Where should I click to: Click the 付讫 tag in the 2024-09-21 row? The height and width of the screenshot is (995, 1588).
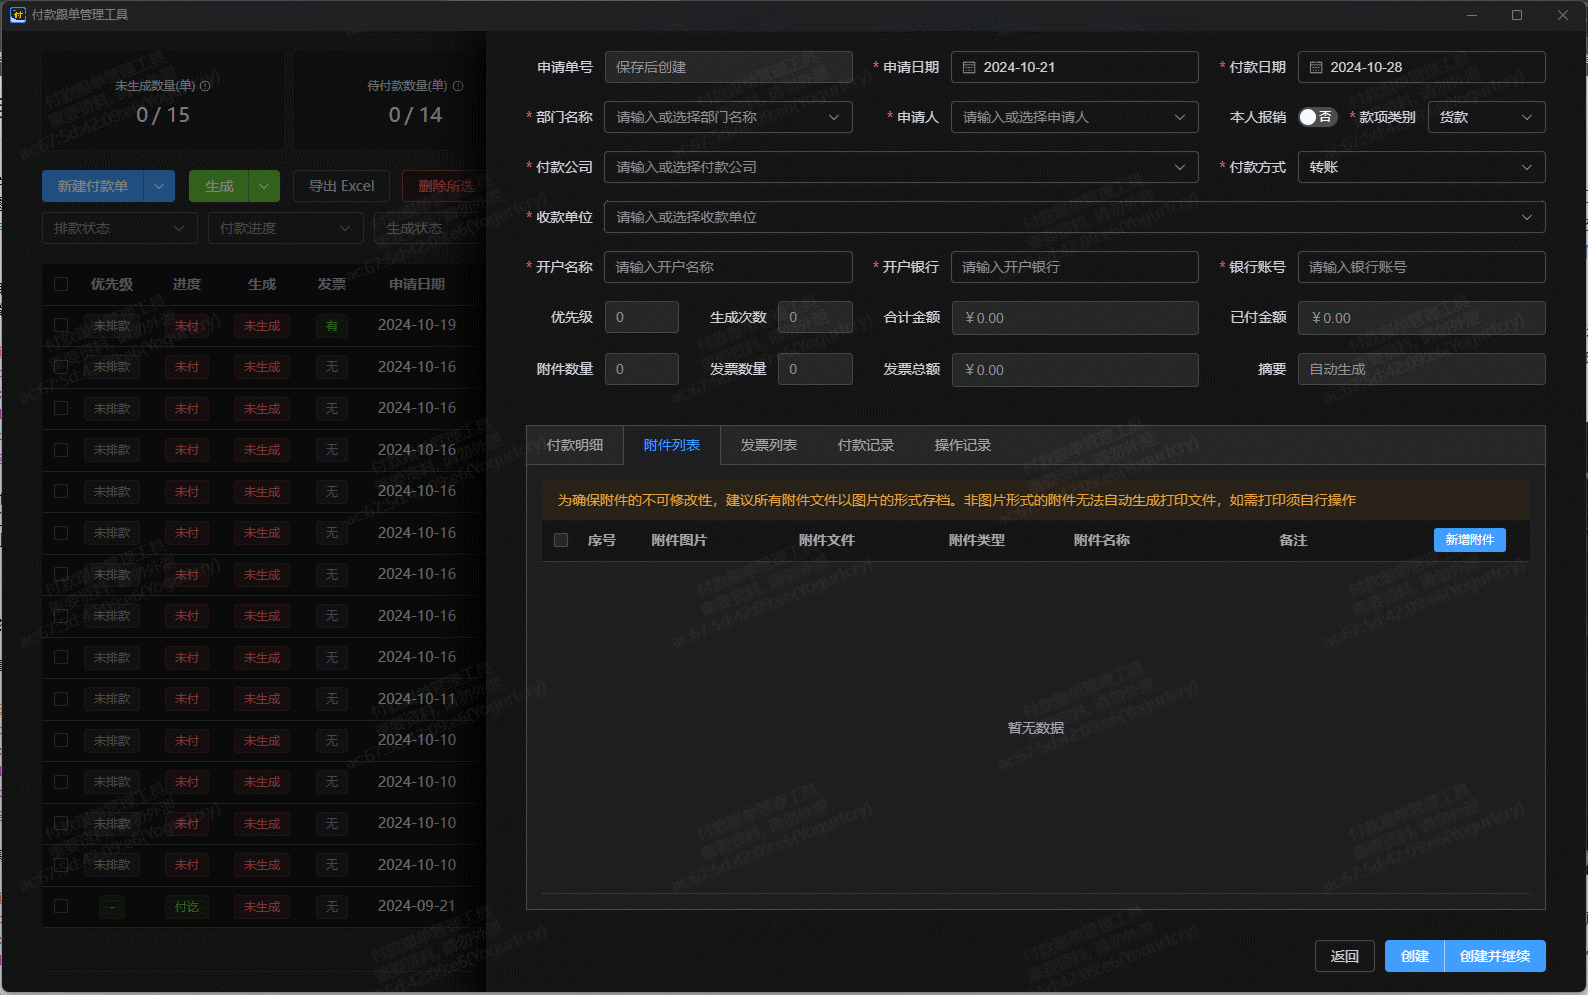coord(187,907)
